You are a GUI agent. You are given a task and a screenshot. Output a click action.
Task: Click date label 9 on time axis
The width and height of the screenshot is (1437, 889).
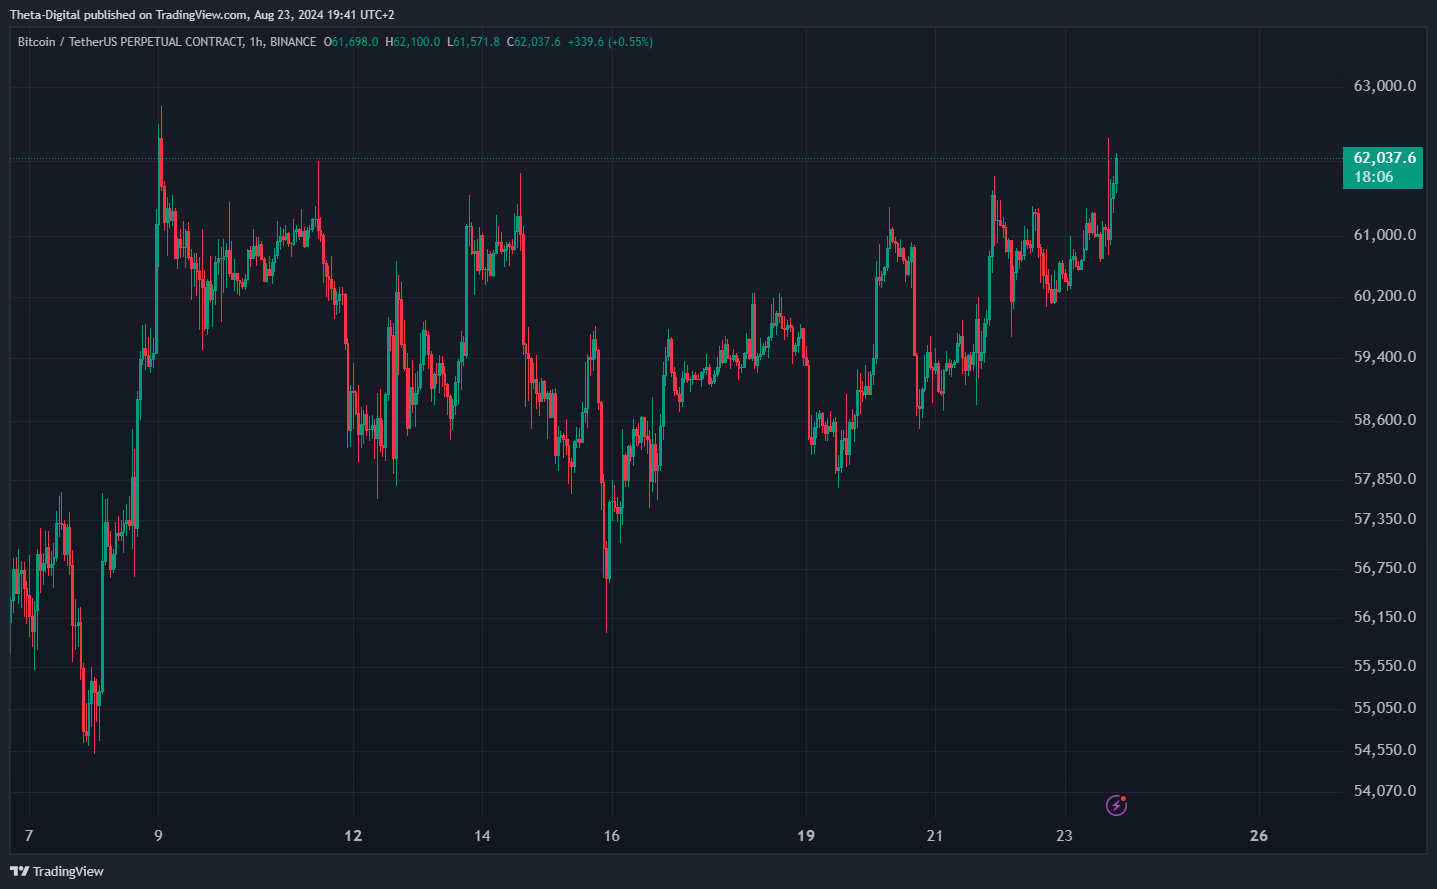pyautogui.click(x=158, y=836)
